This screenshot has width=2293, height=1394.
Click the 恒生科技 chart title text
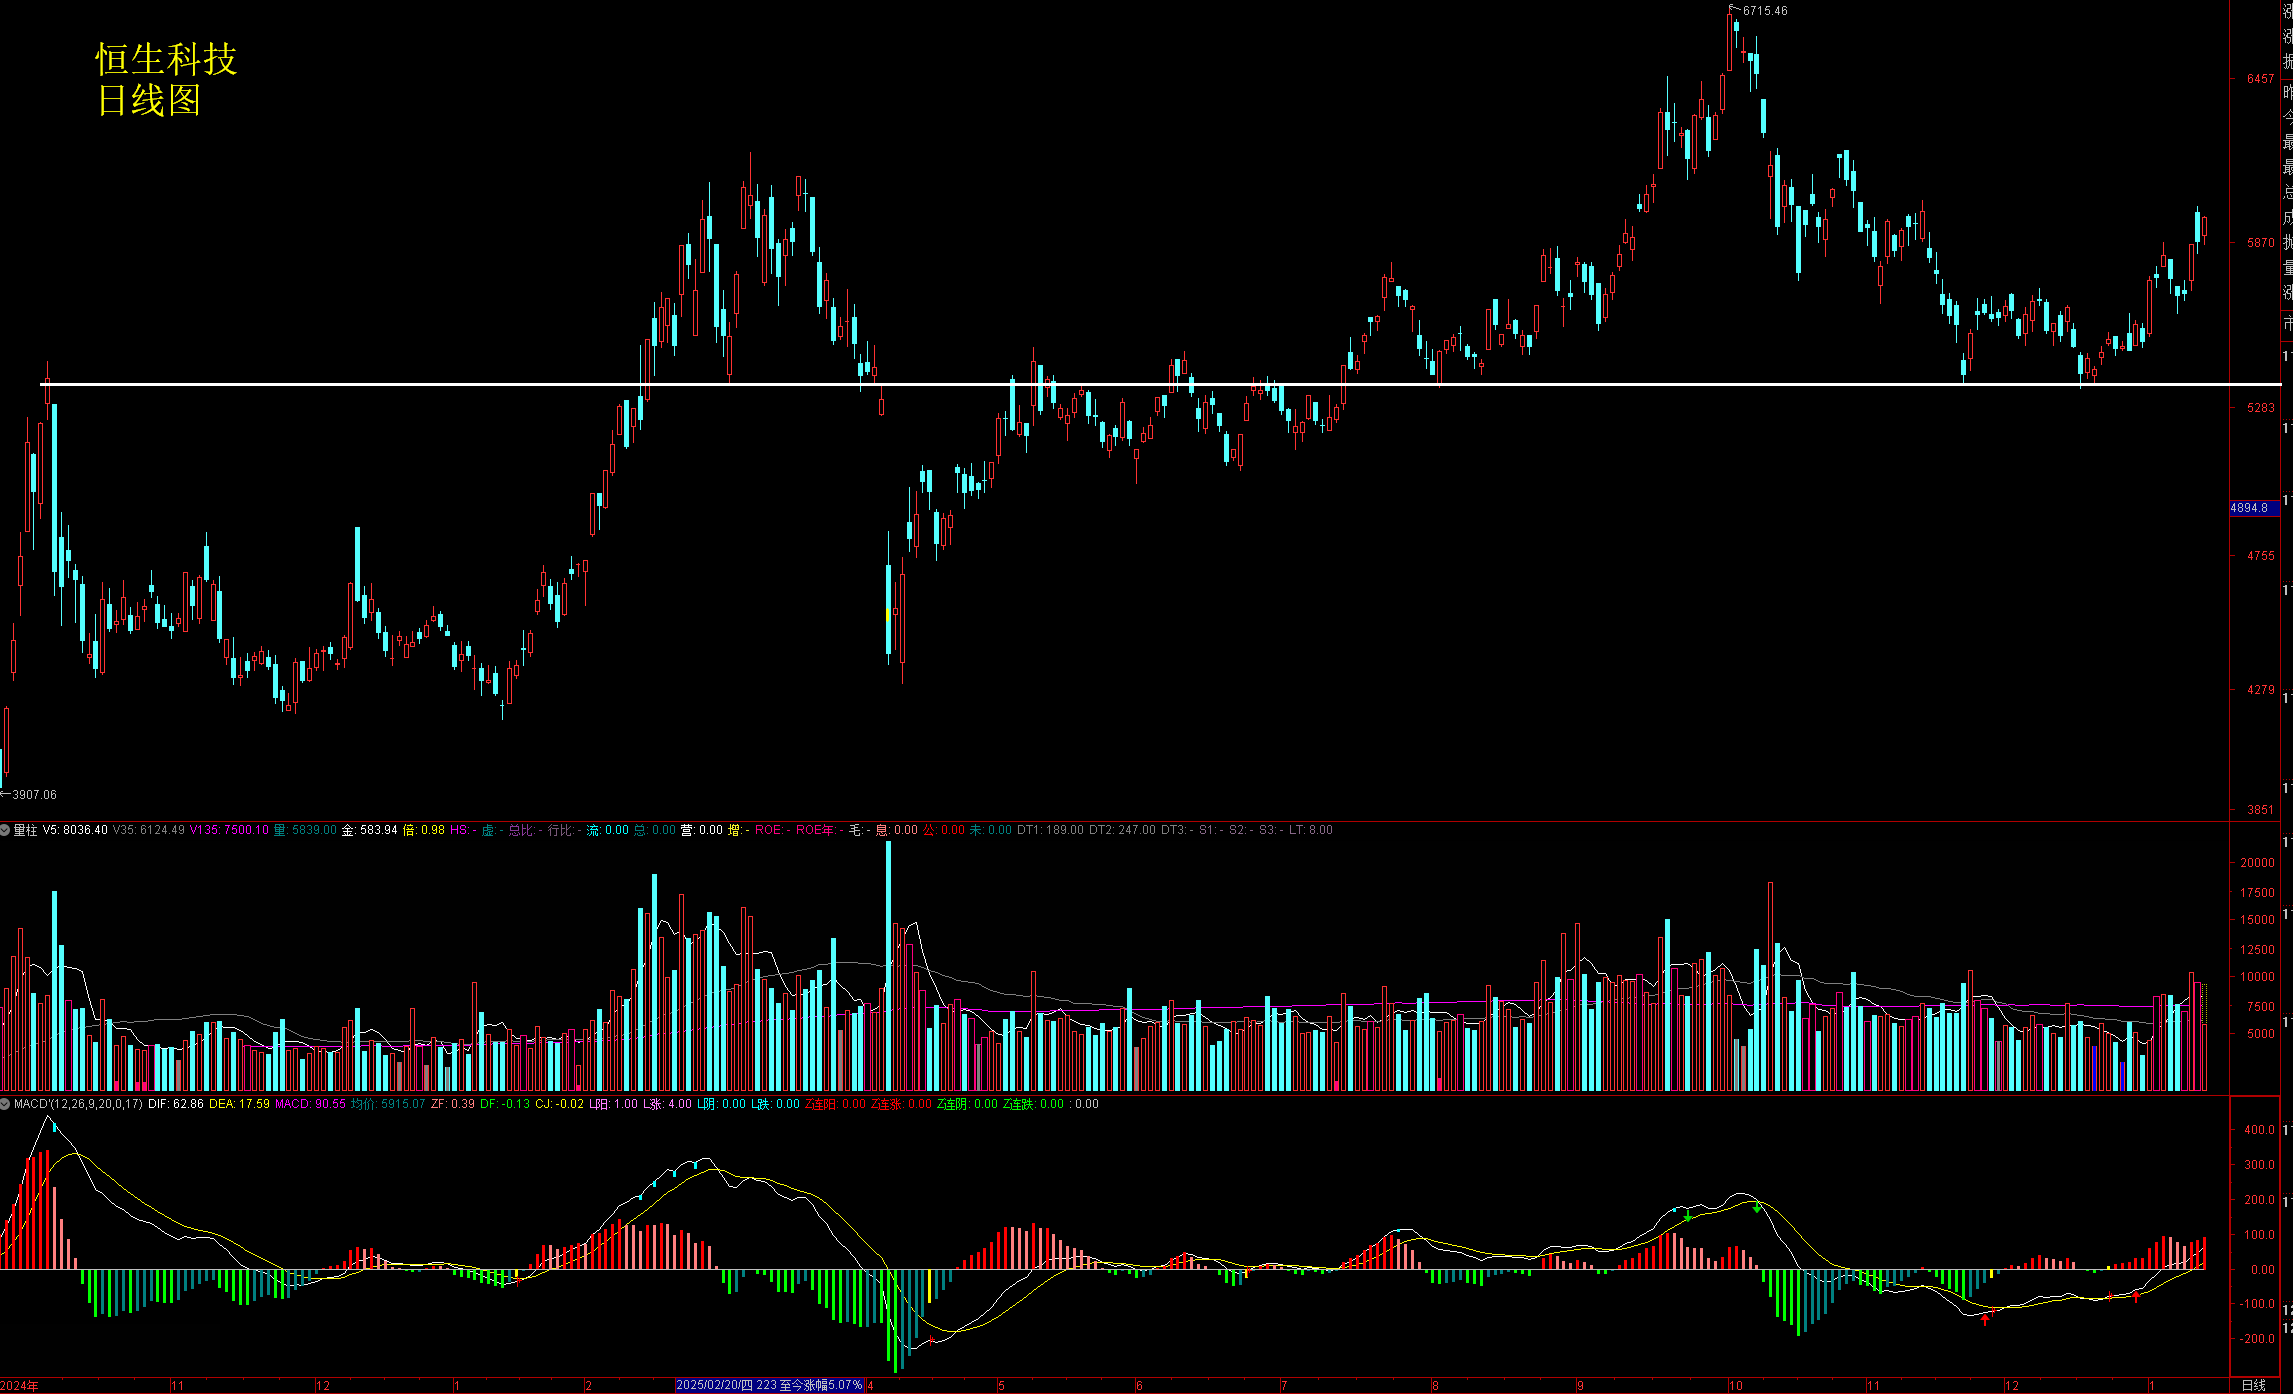166,59
